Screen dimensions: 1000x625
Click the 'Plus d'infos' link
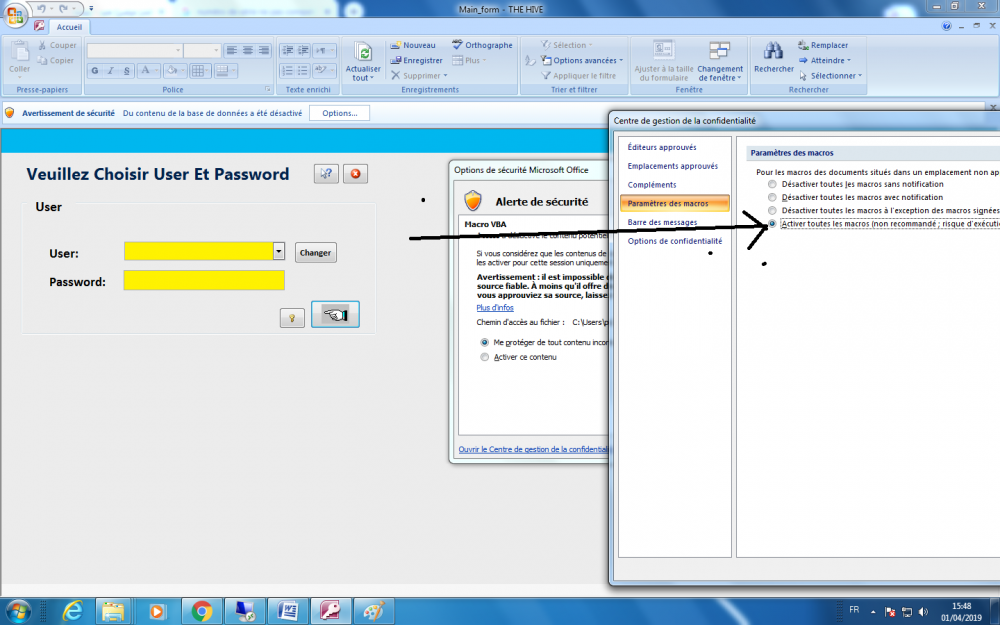[x=495, y=308]
